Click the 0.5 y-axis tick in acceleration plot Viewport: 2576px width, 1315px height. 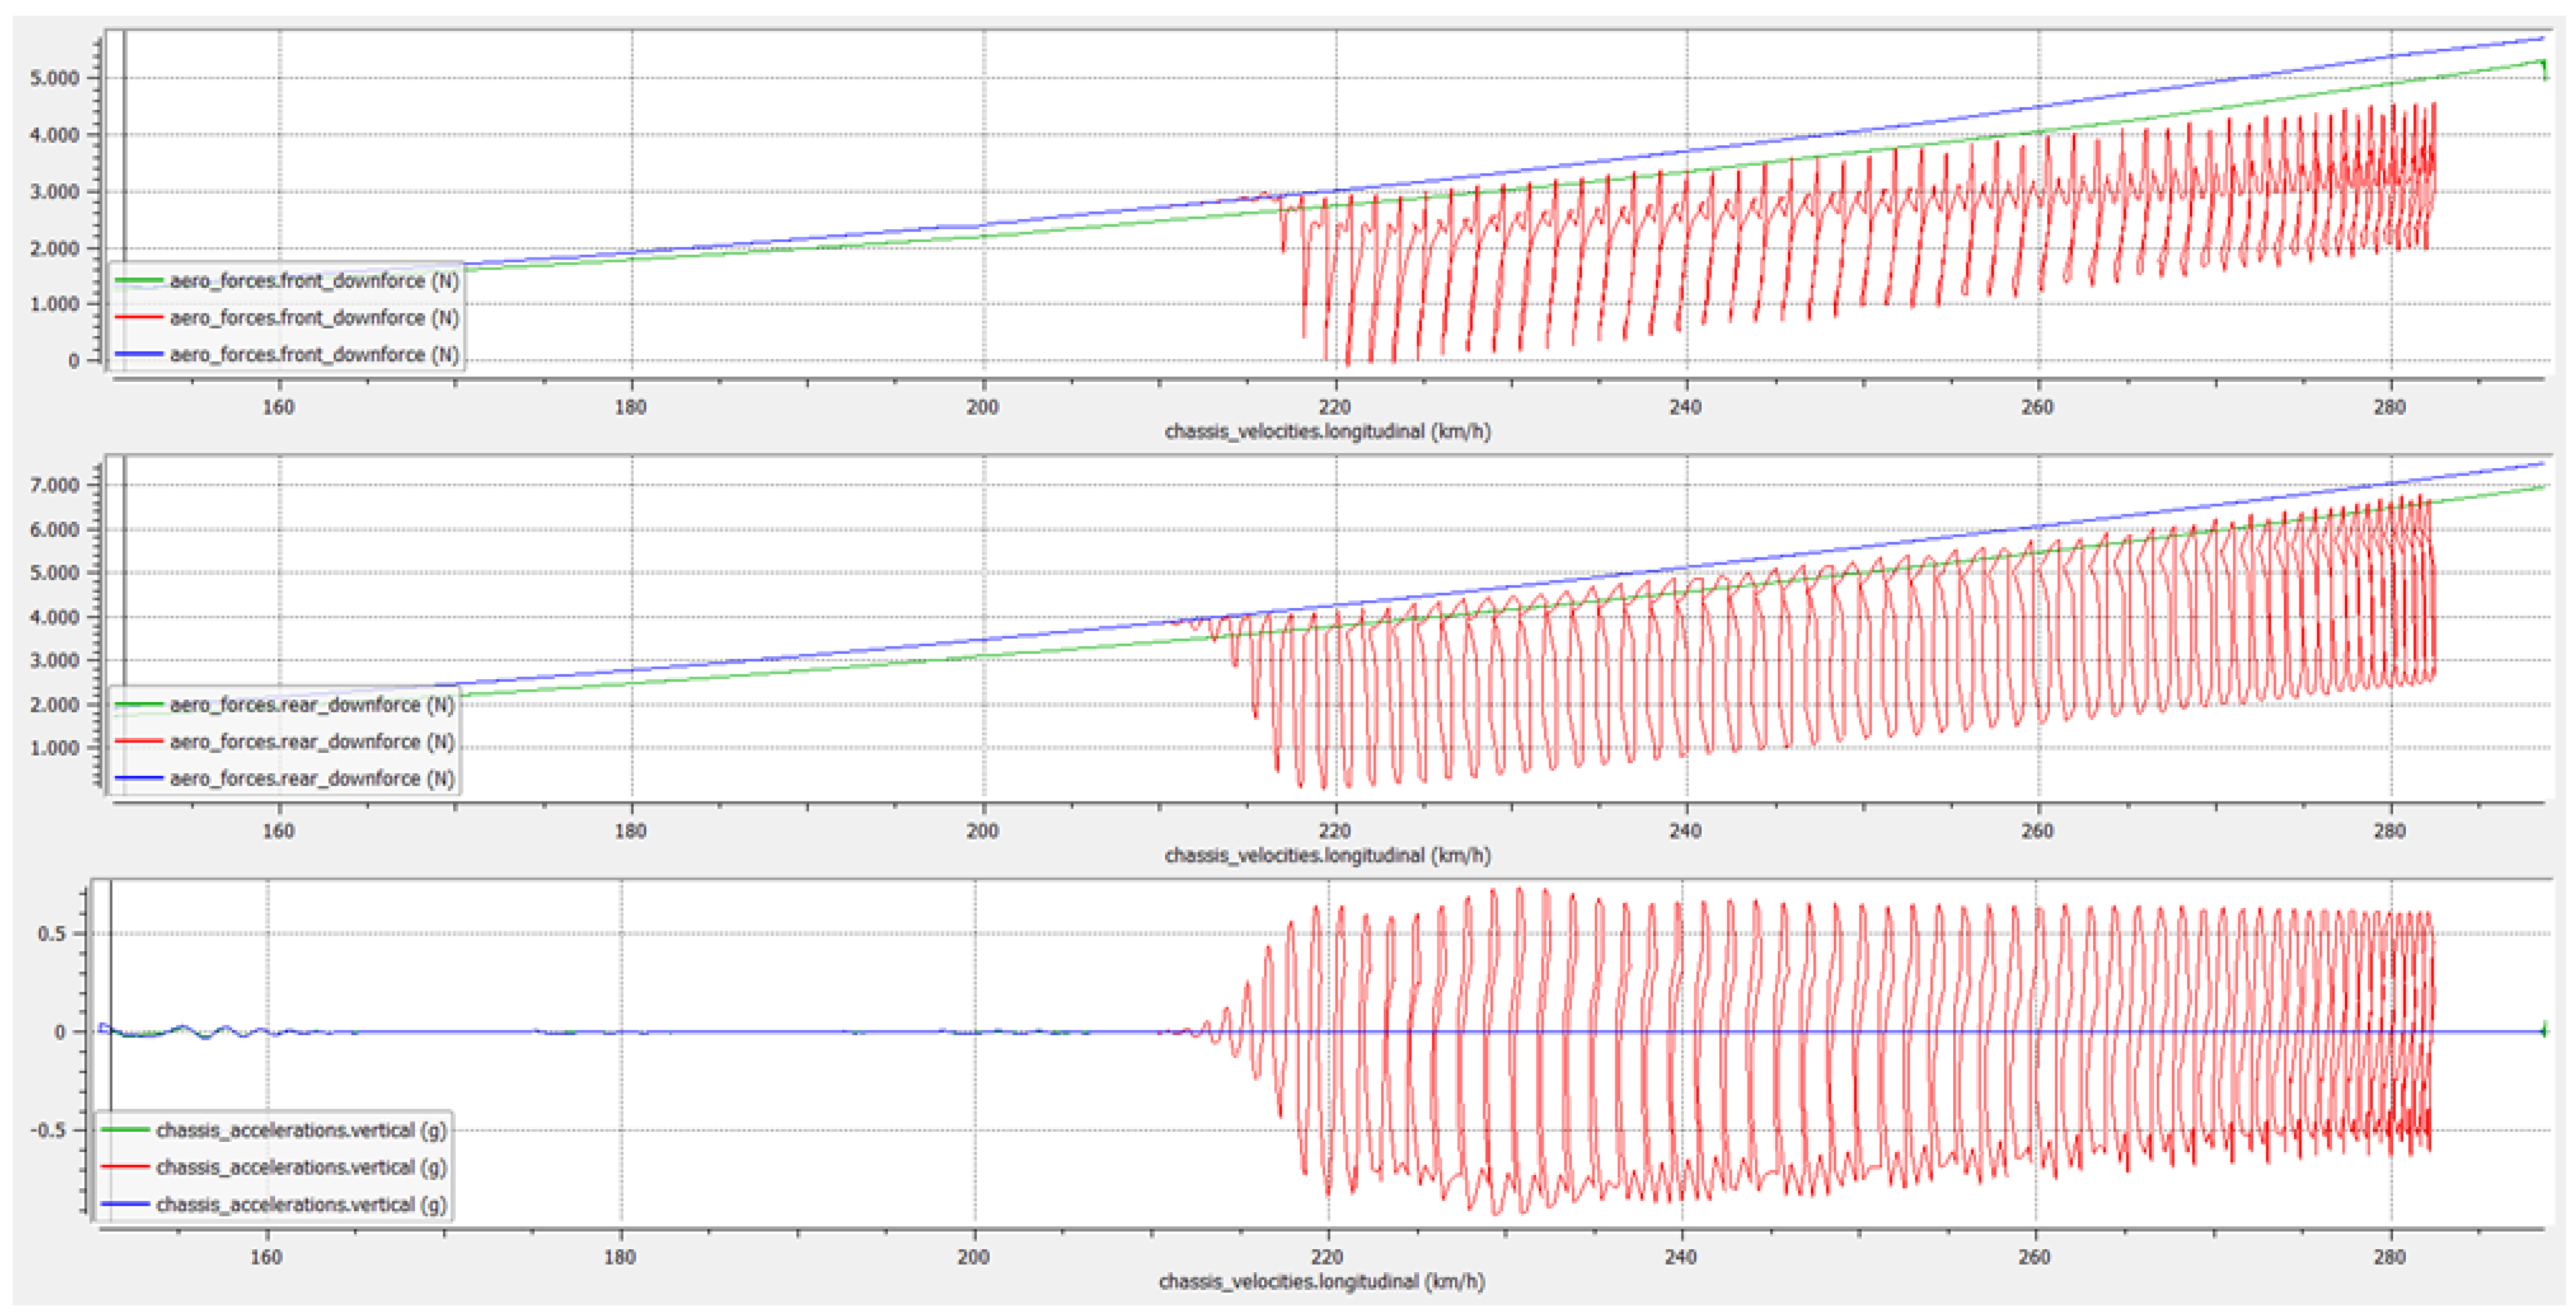(52, 934)
